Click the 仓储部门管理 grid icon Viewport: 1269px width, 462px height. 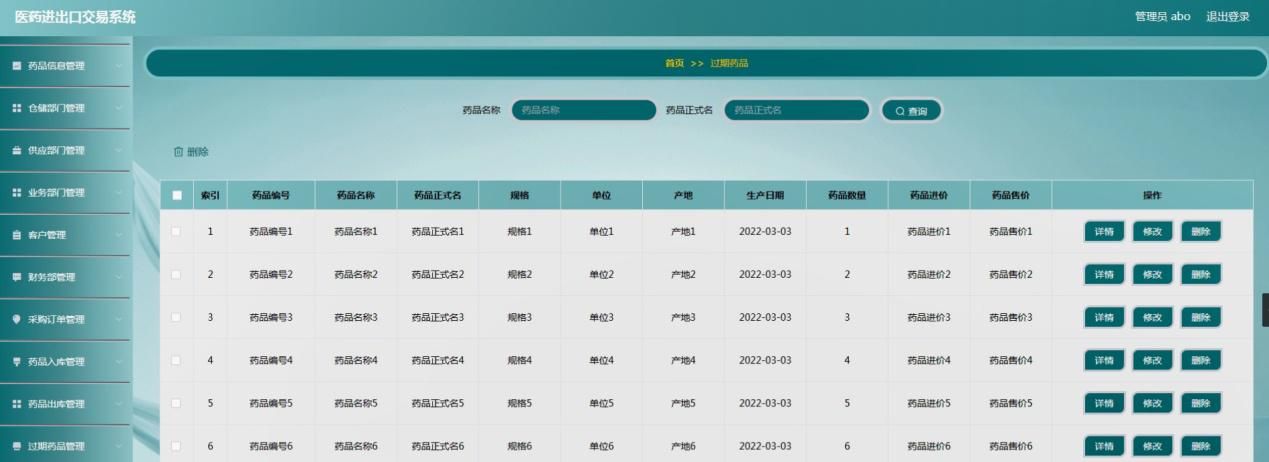(17, 108)
